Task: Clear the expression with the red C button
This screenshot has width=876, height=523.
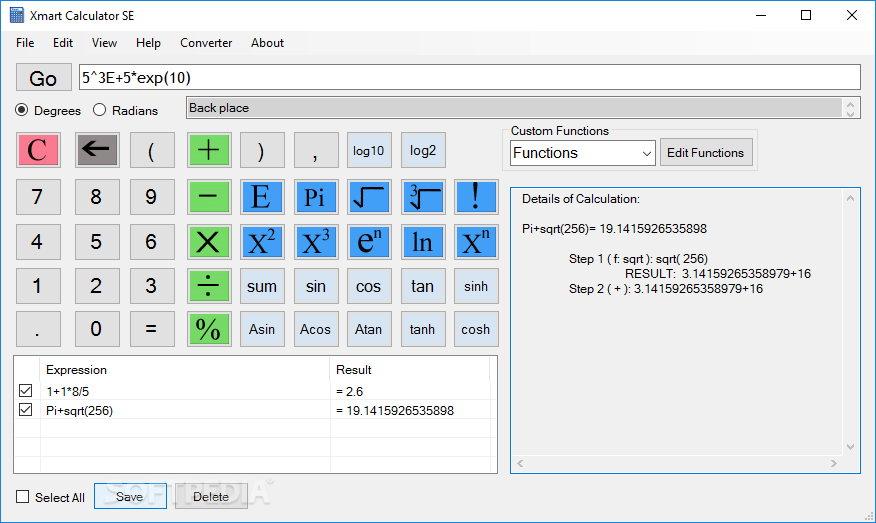Action: (x=38, y=150)
